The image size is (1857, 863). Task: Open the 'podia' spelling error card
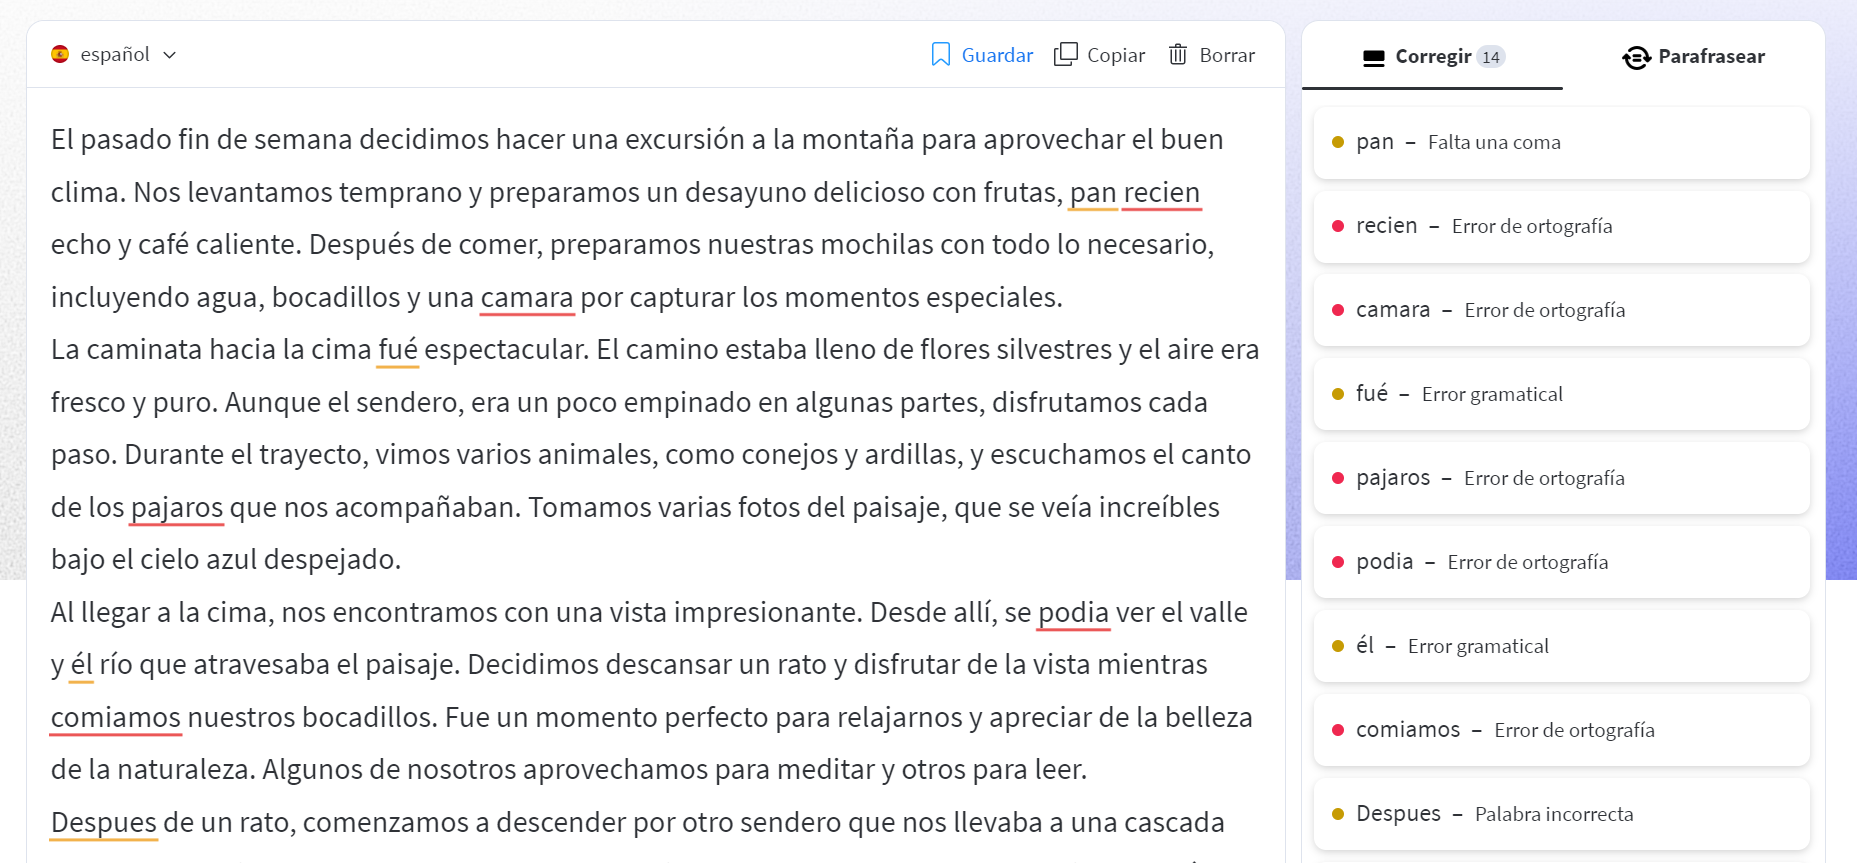pyautogui.click(x=1561, y=562)
